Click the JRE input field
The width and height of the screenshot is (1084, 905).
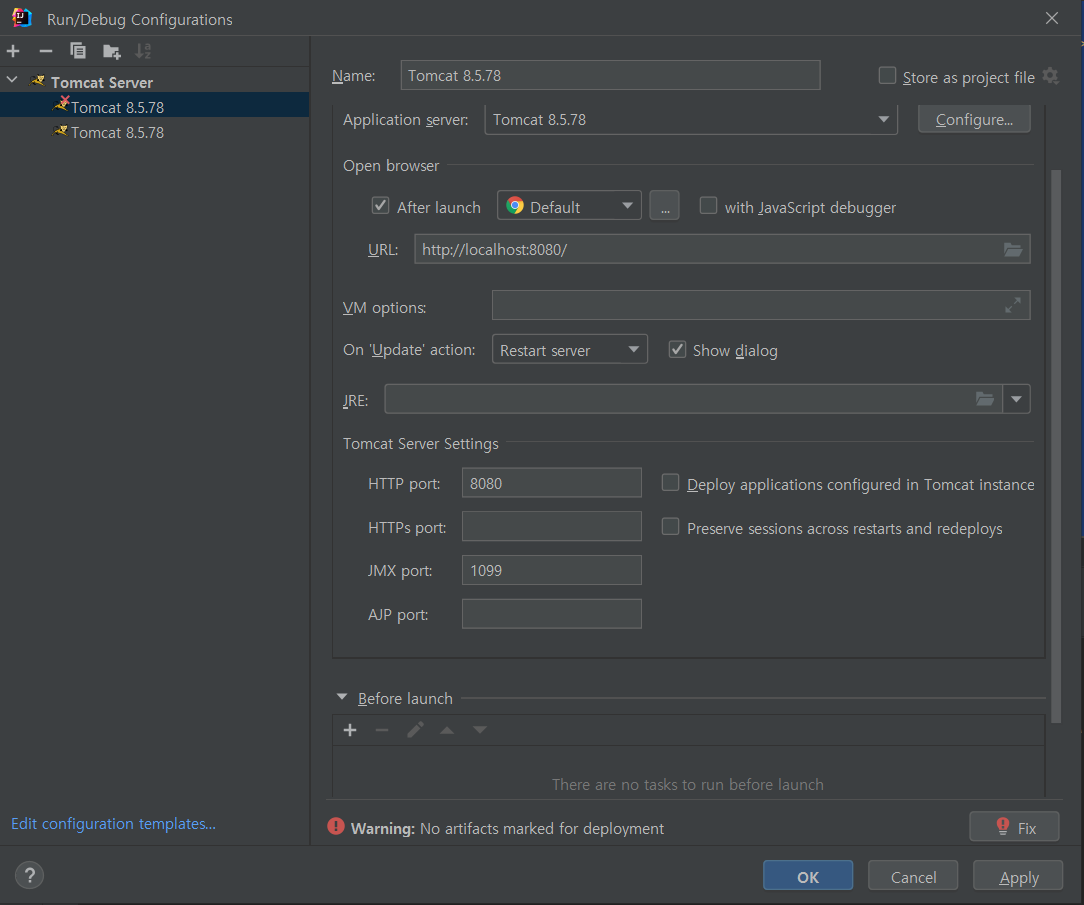(693, 399)
